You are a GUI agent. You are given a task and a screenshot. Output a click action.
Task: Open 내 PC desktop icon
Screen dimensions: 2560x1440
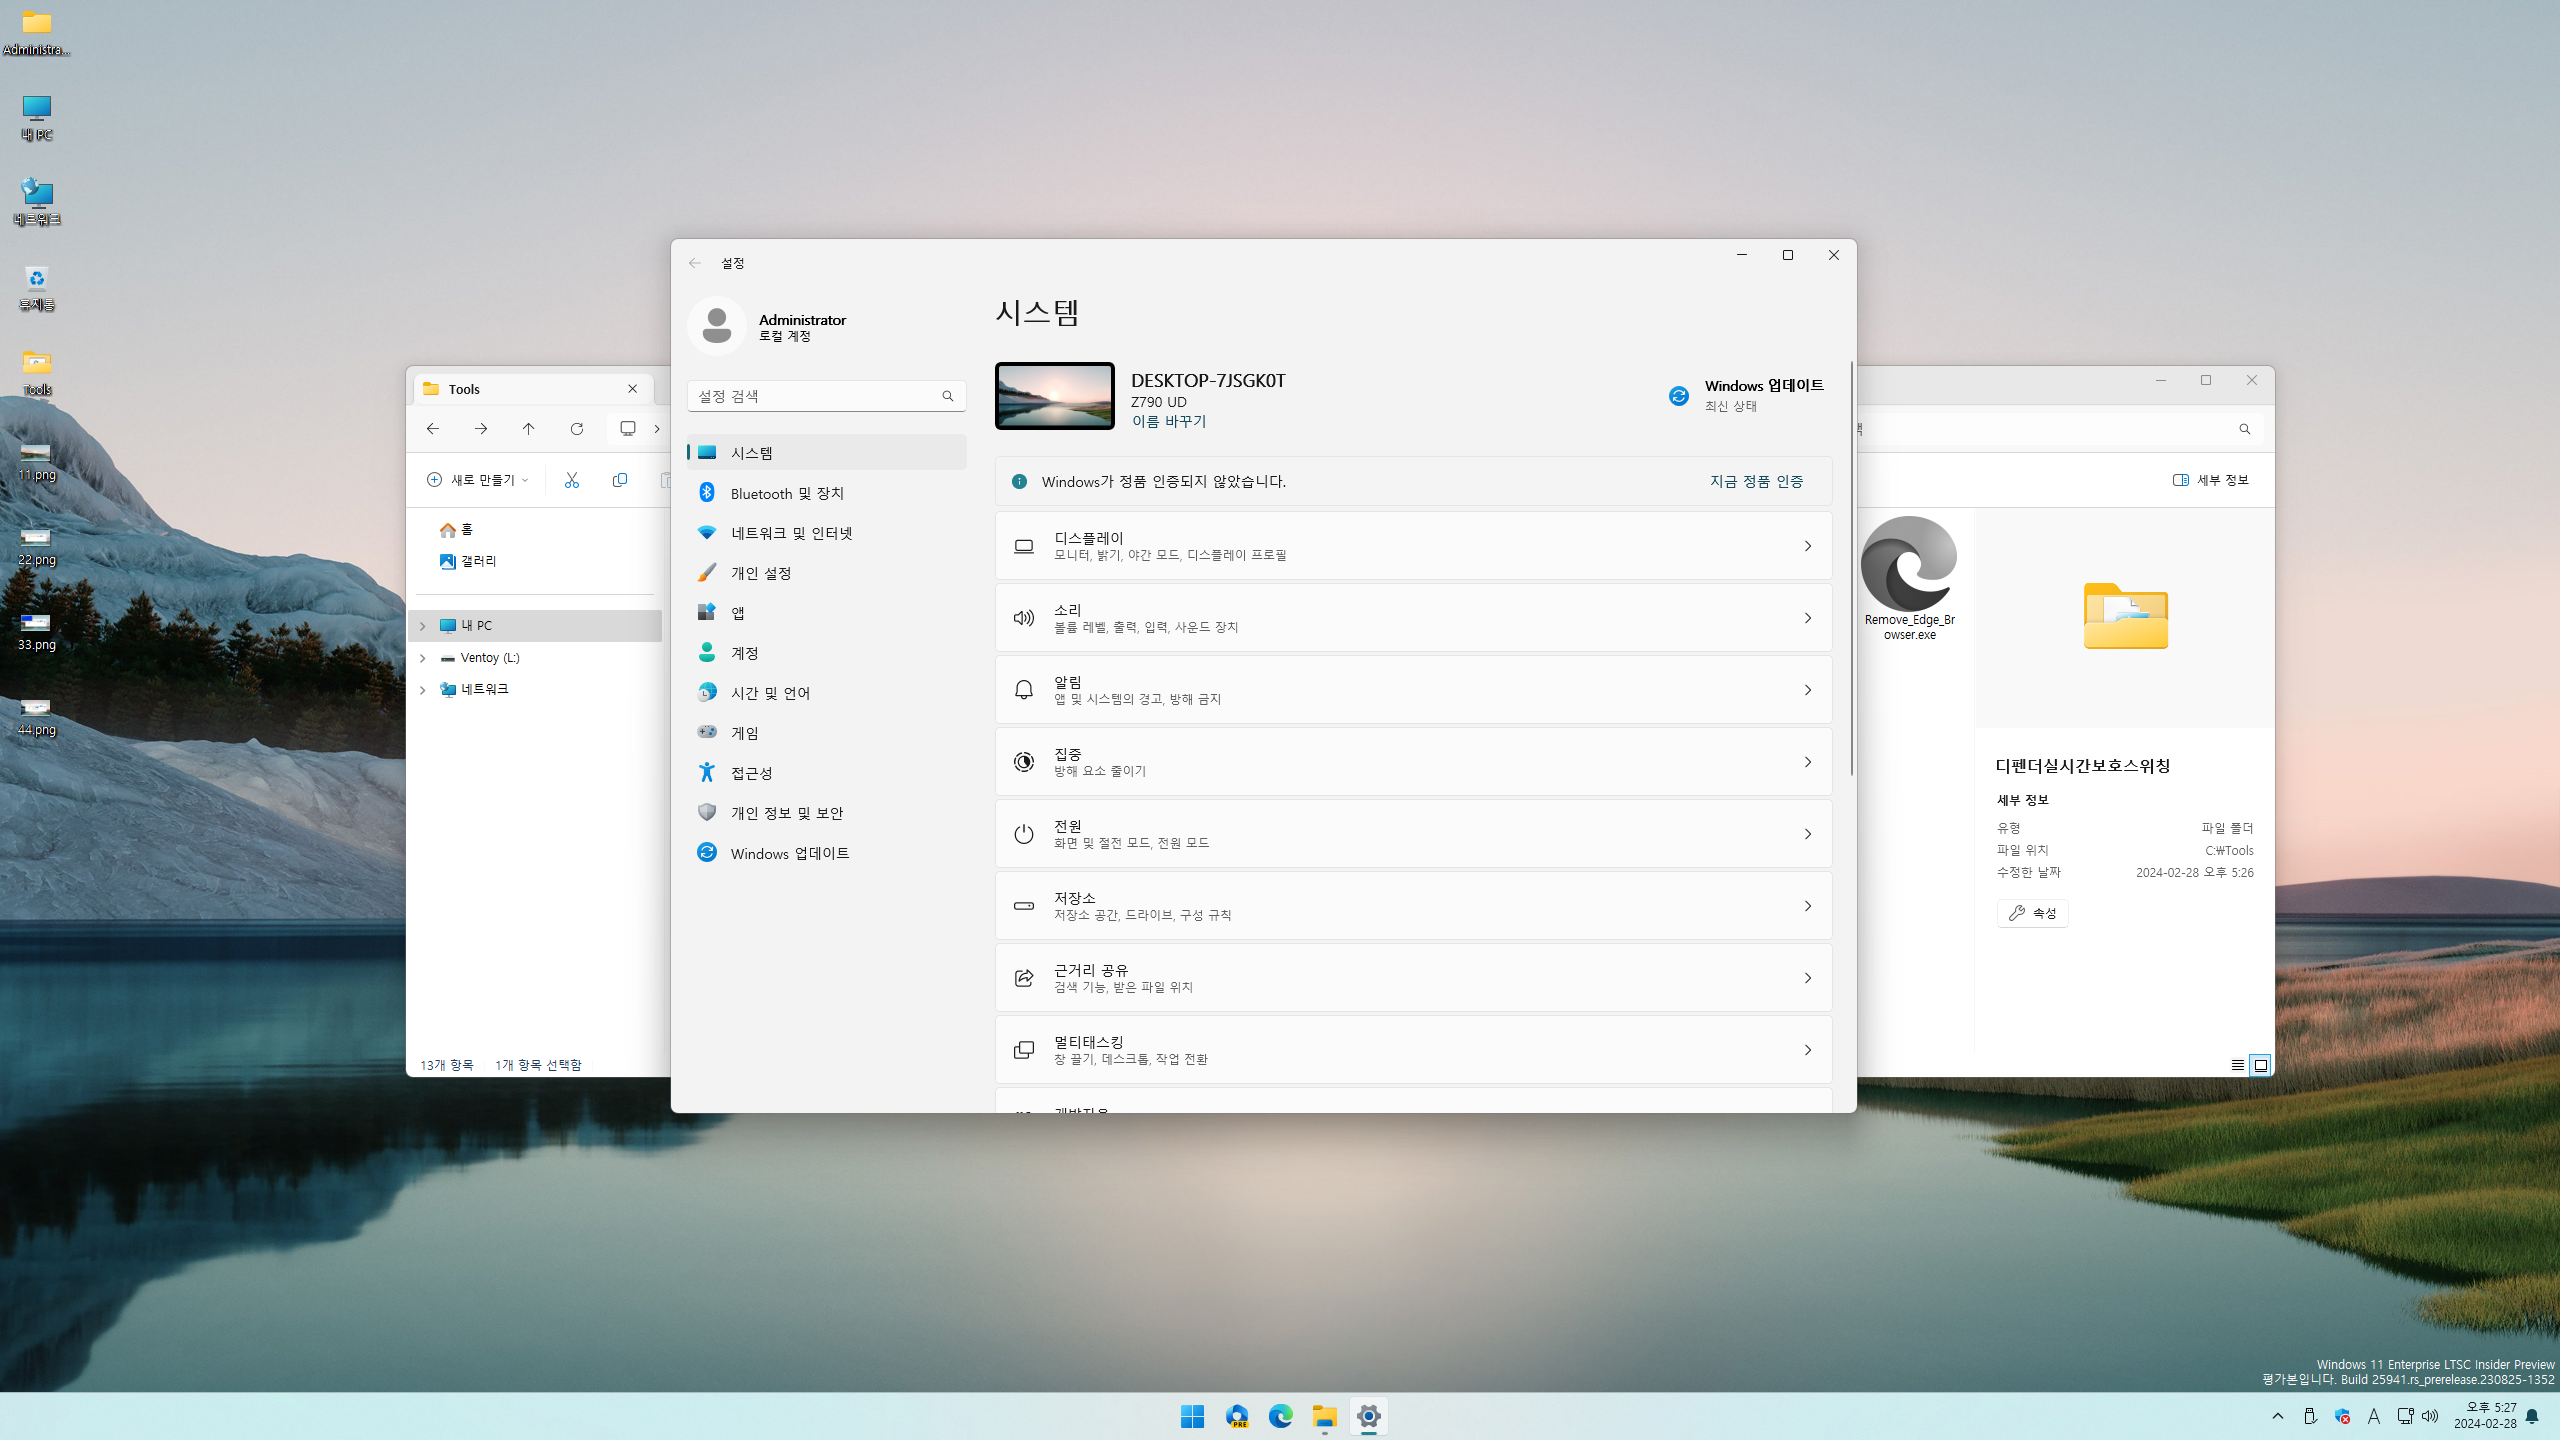37,118
